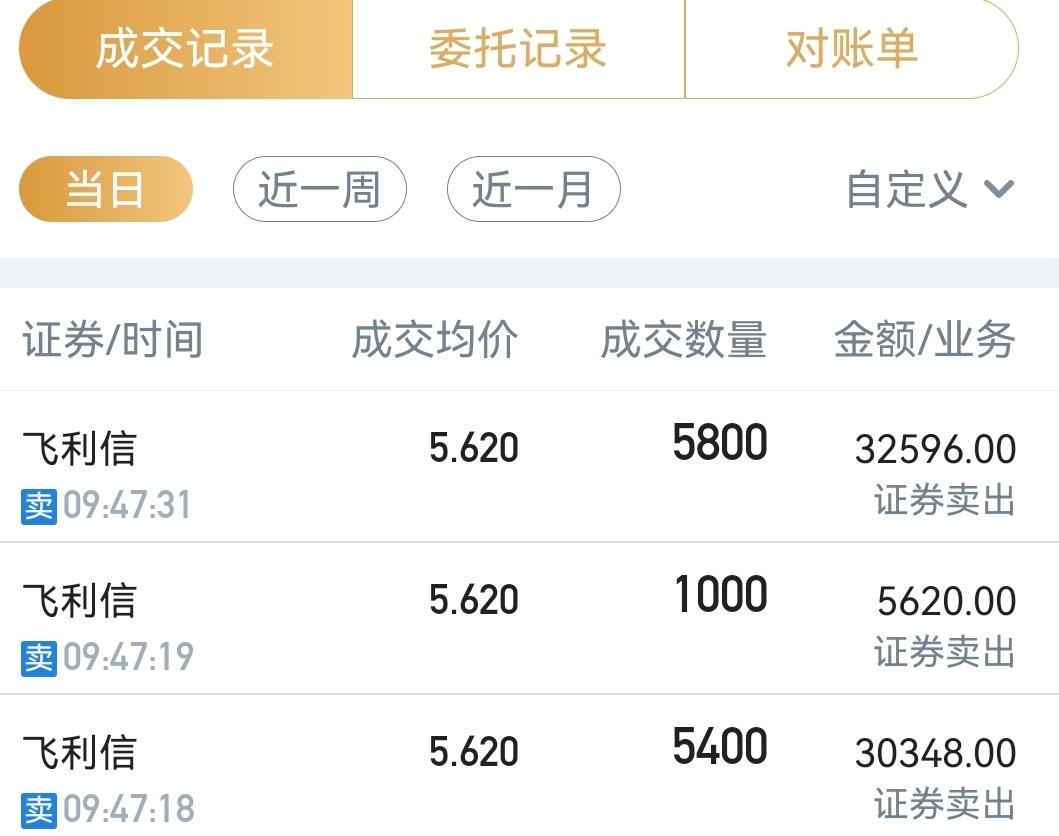
Task: Tap the amount 32596.00
Action: point(935,449)
